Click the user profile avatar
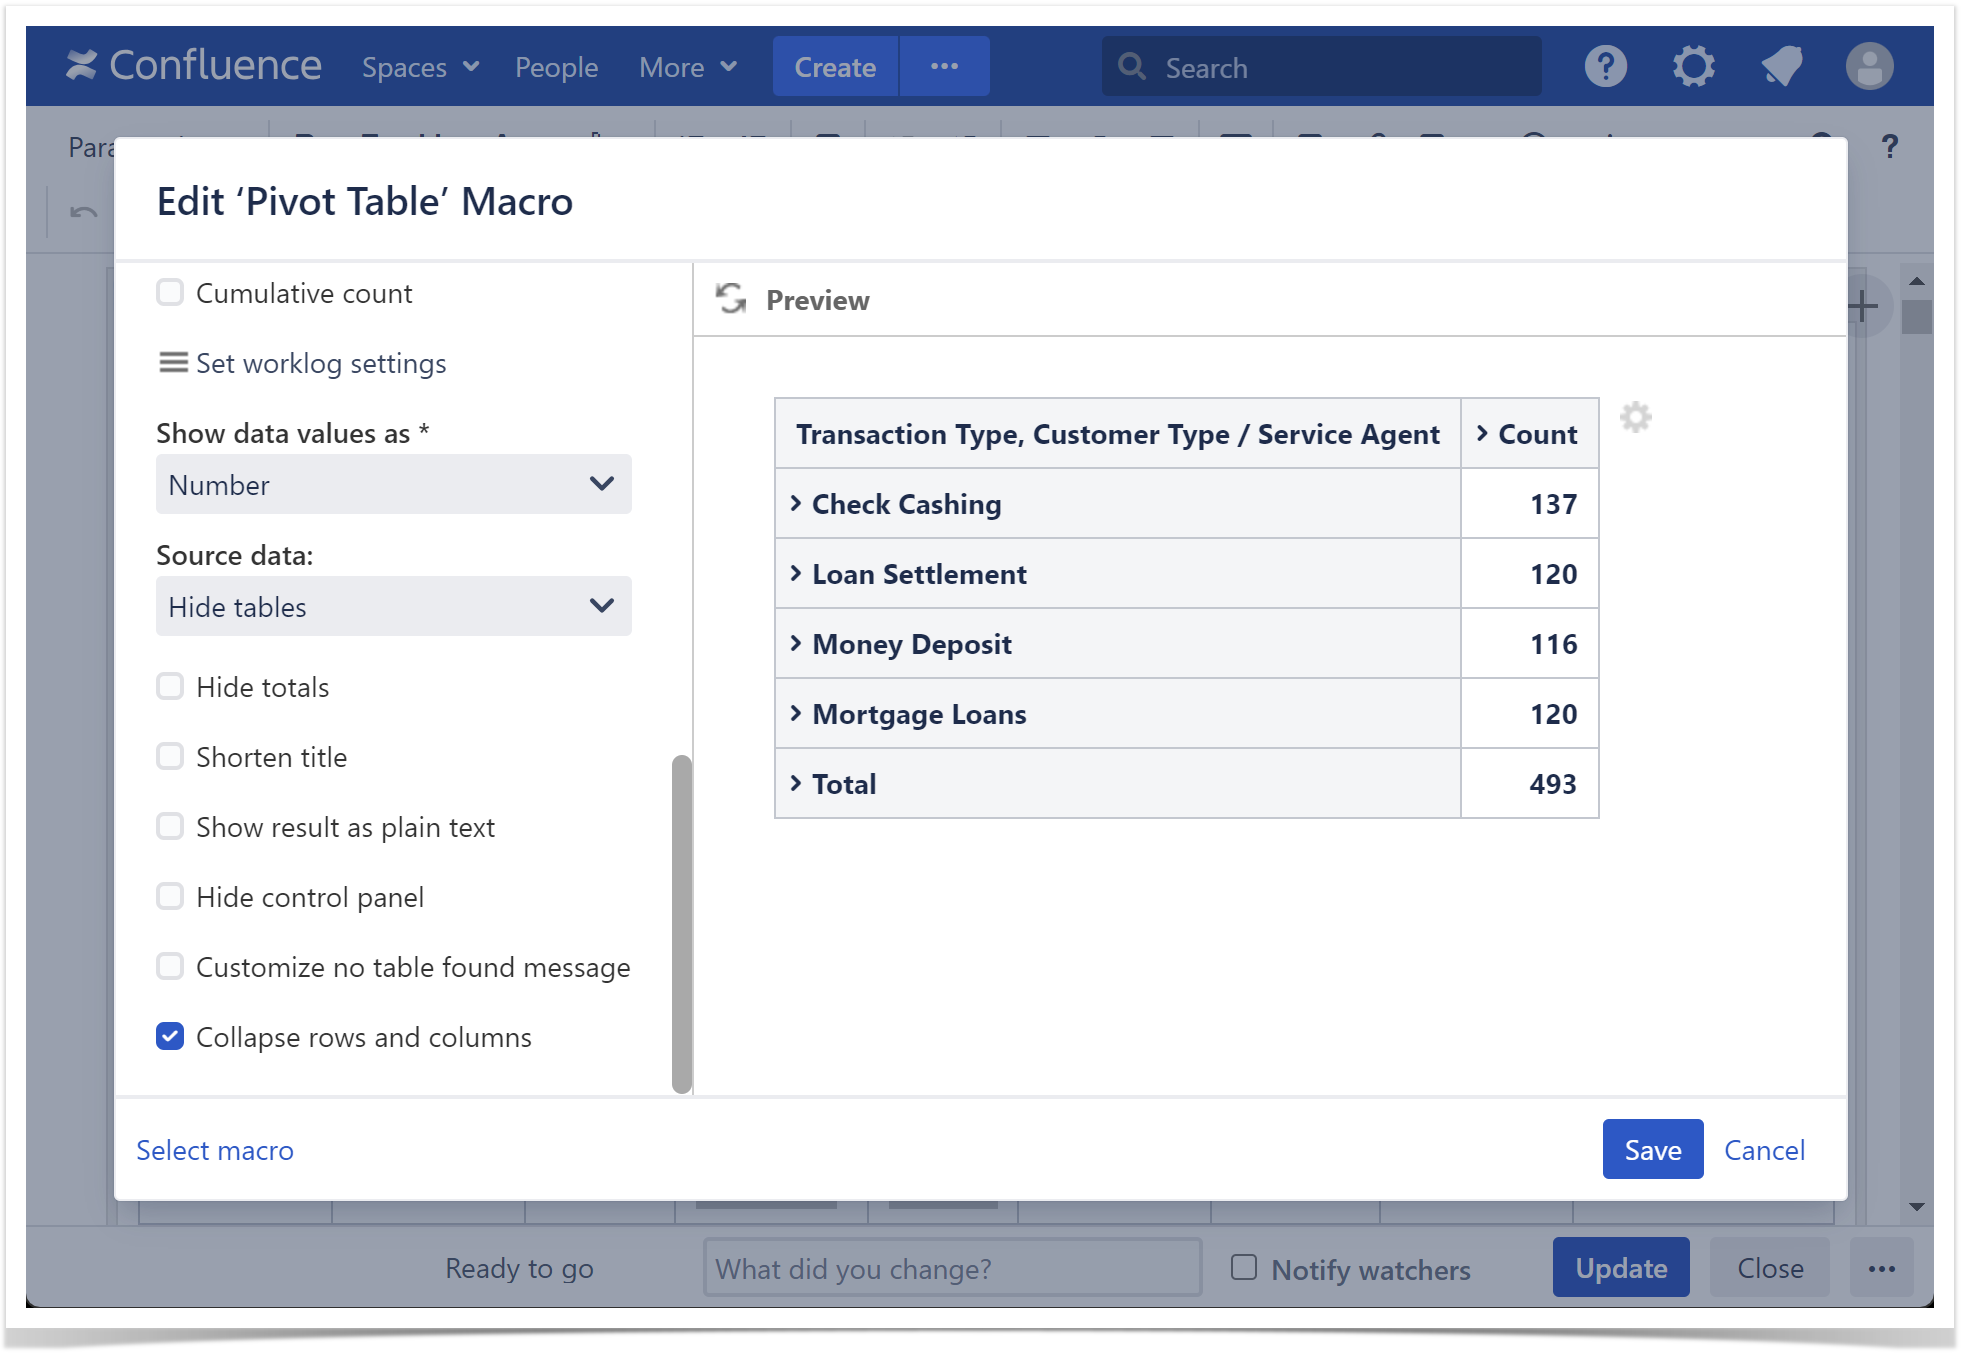The width and height of the screenshot is (1968, 1357). click(x=1868, y=67)
